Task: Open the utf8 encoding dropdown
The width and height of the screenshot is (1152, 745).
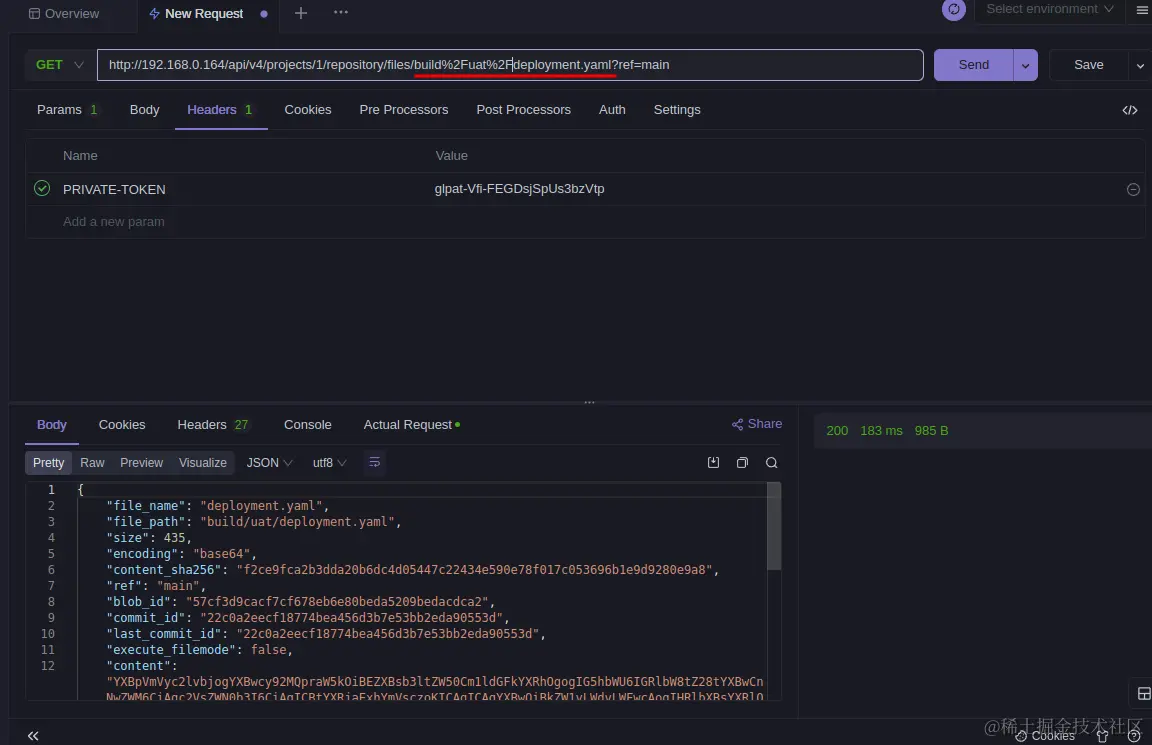Action: 329,463
